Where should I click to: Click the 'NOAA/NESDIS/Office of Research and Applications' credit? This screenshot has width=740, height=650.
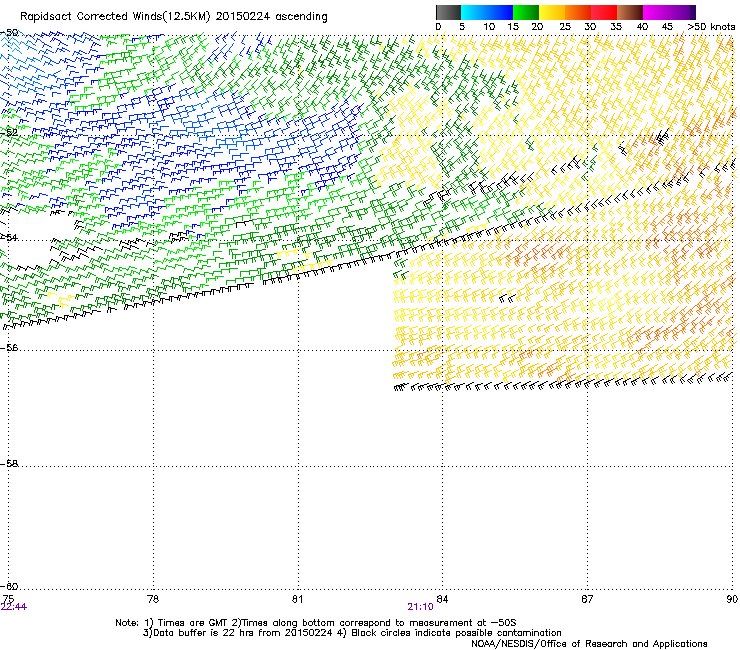[x=589, y=644]
